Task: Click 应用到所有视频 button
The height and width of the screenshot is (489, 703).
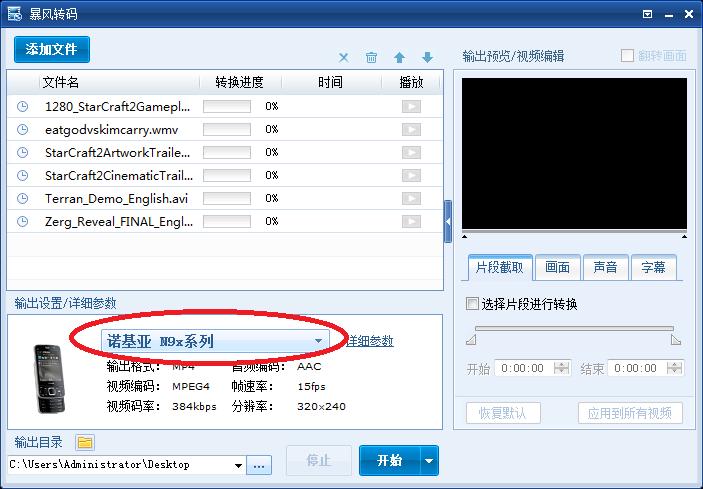Action: coord(630,413)
